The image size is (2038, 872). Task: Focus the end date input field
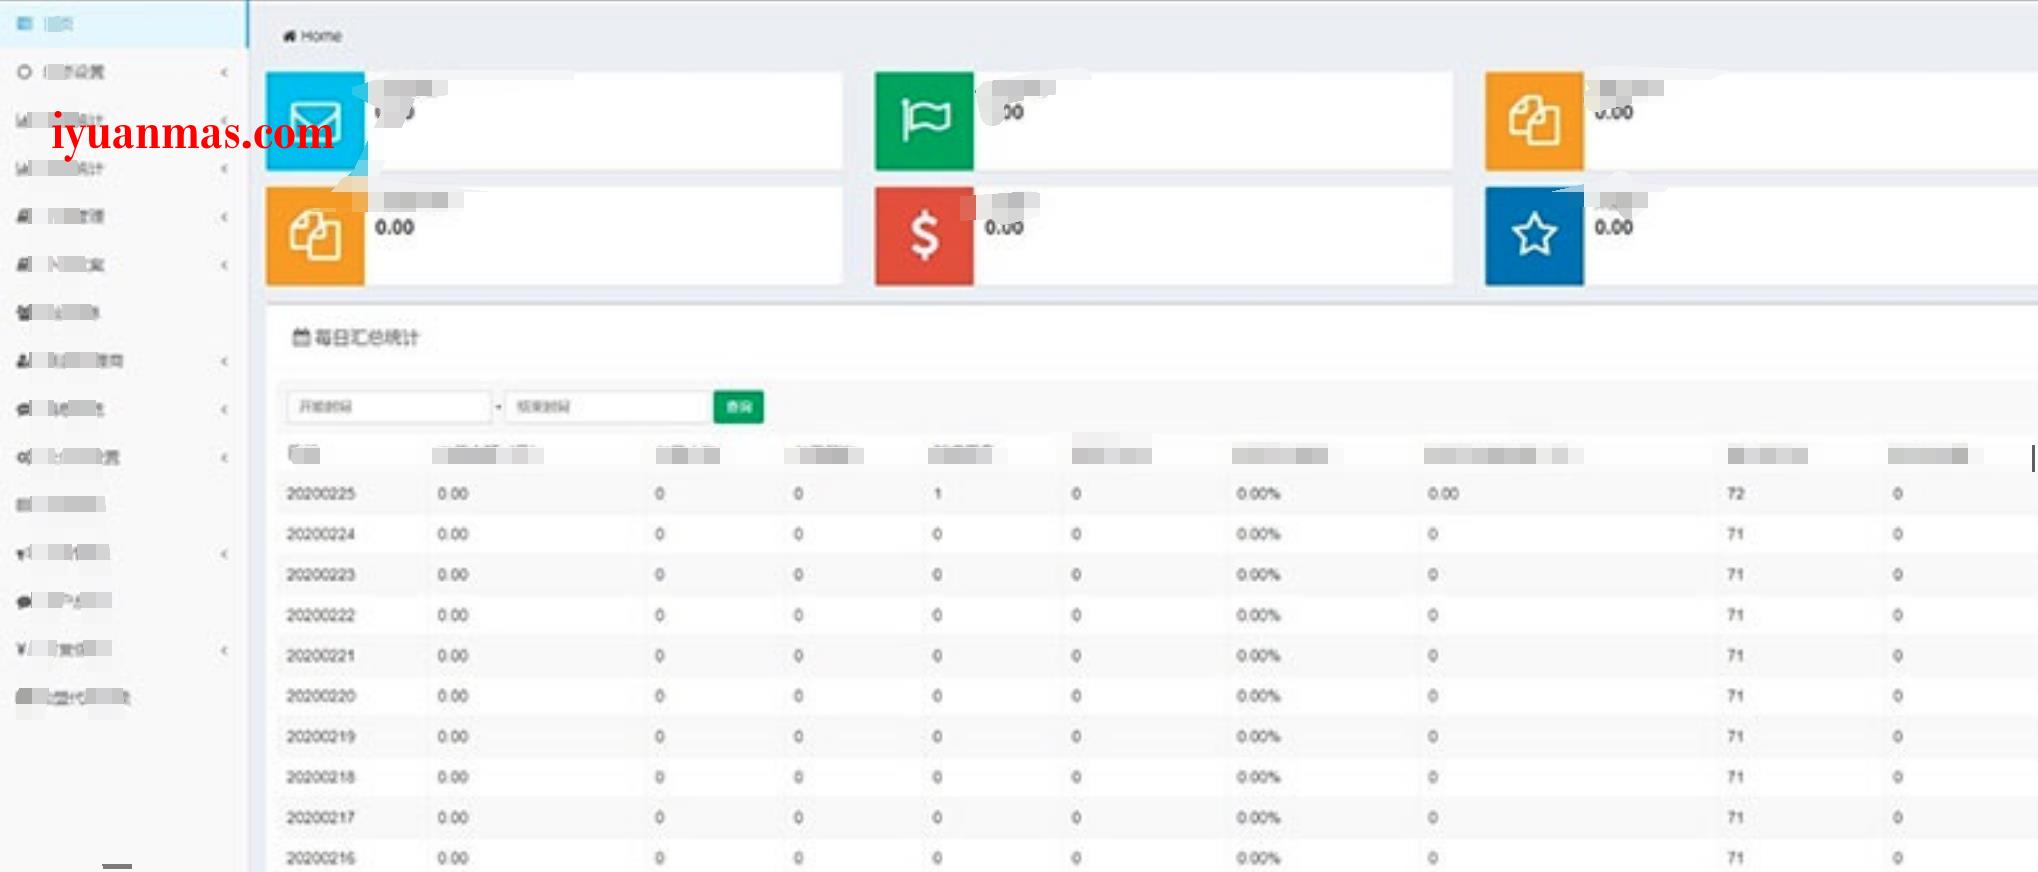coord(607,406)
